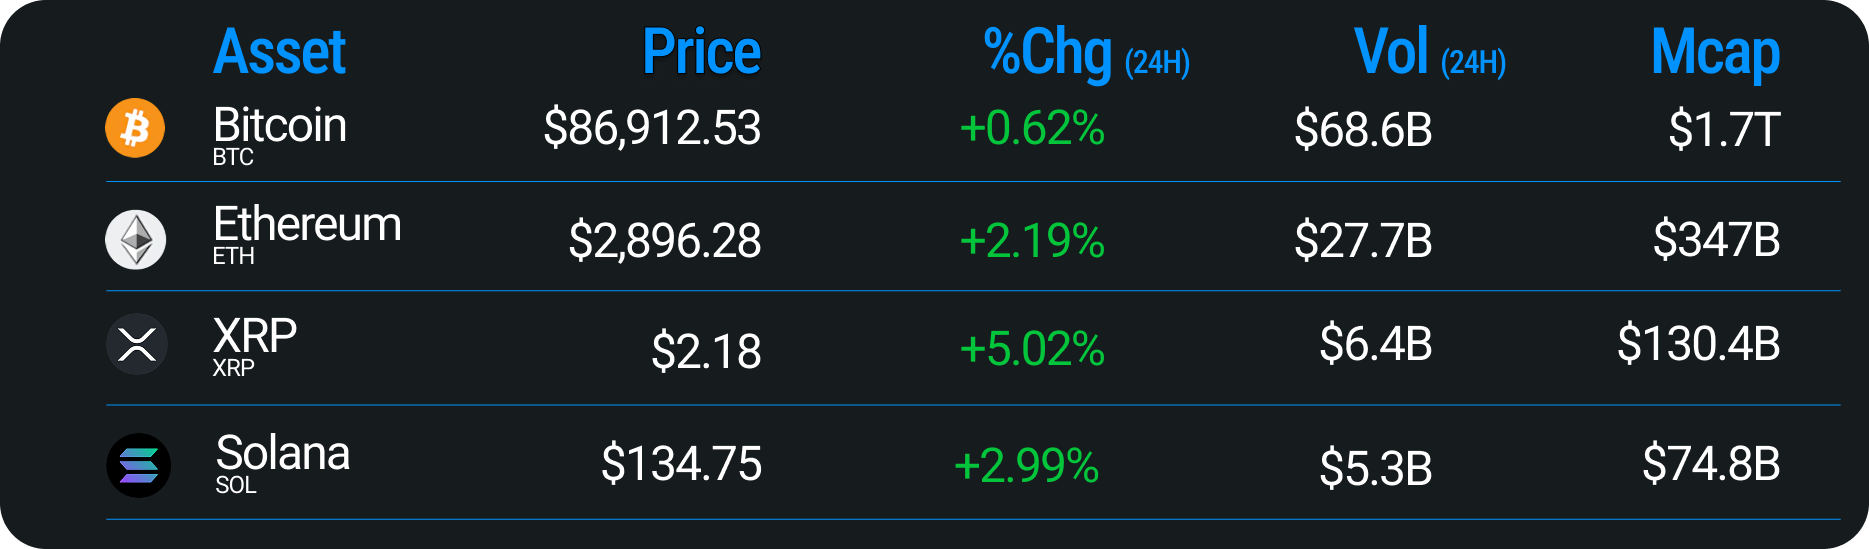The image size is (1869, 549).
Task: Click Bitcoin's $1.7T market cap
Action: pyautogui.click(x=1724, y=130)
